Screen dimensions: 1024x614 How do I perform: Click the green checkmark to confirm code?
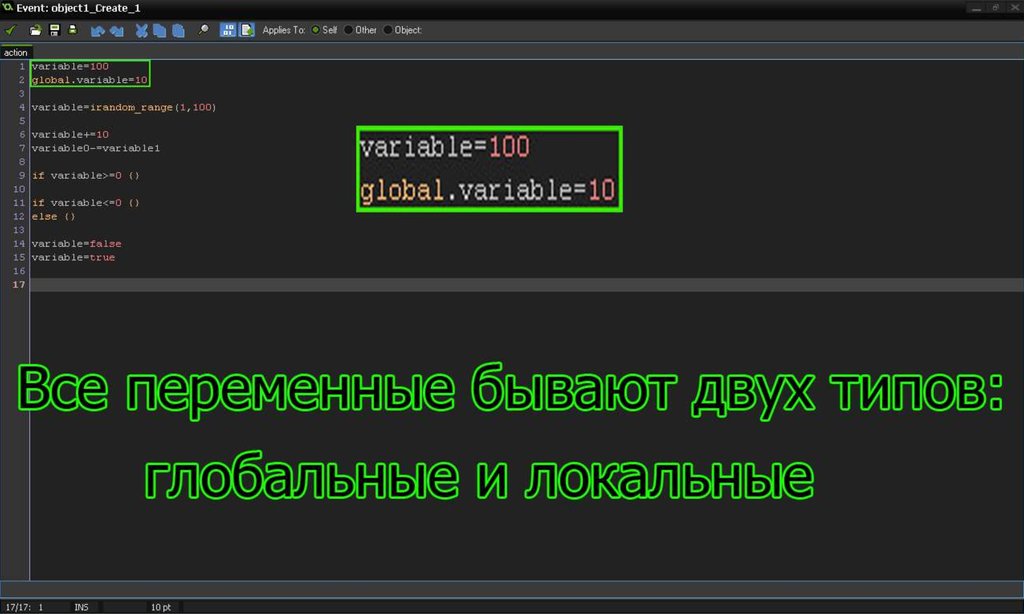11,30
